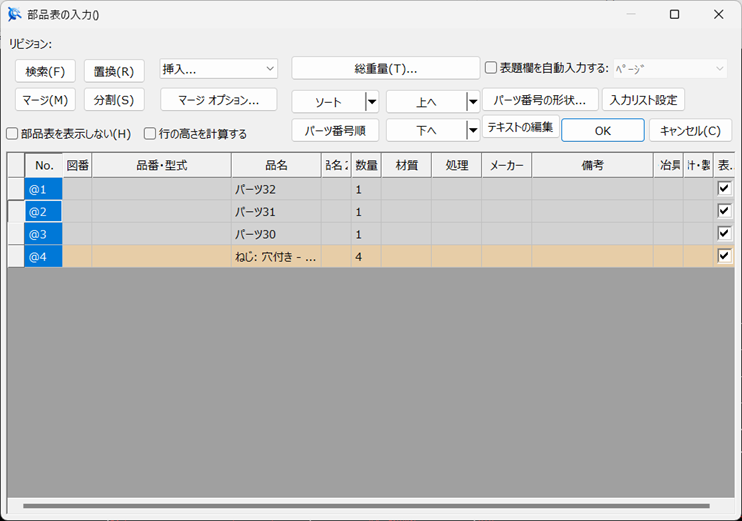This screenshot has width=742, height=521.
Task: Maximize the 部品表の入力 window
Action: pyautogui.click(x=674, y=15)
